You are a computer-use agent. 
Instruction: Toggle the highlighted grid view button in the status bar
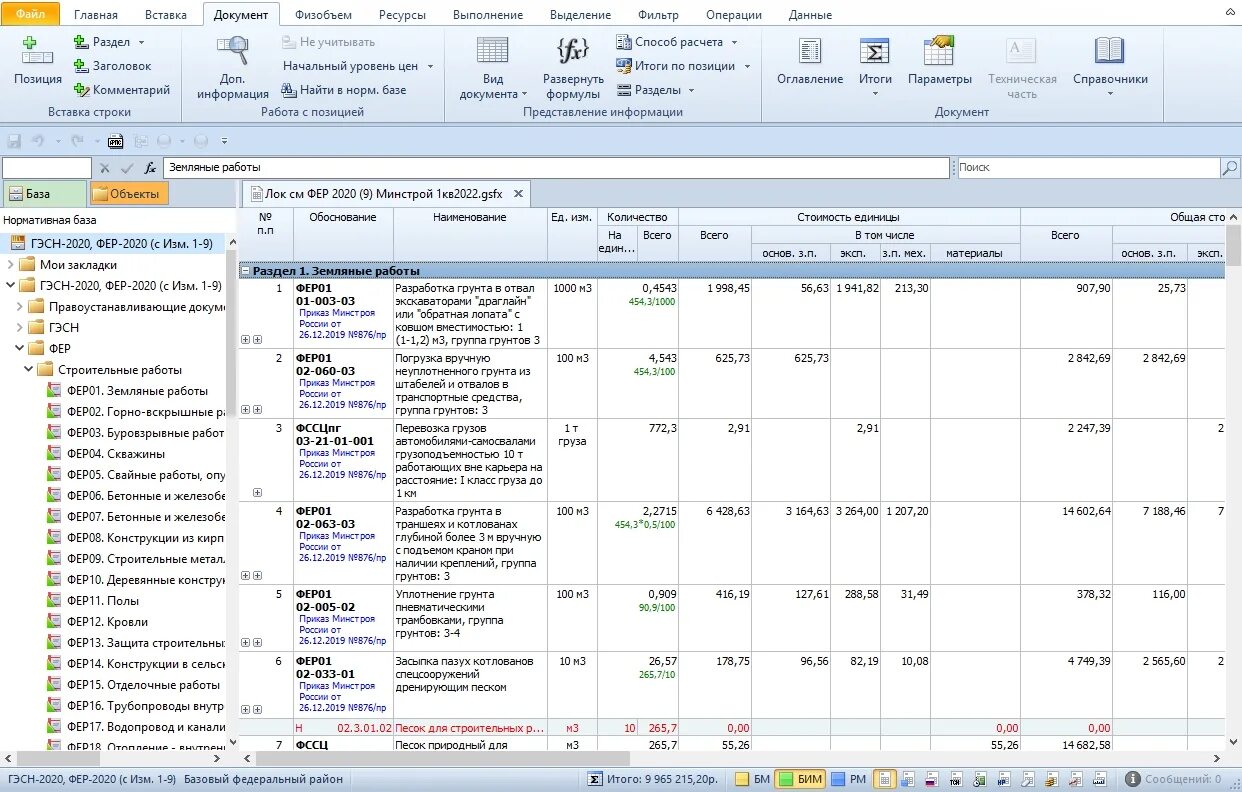[x=884, y=779]
